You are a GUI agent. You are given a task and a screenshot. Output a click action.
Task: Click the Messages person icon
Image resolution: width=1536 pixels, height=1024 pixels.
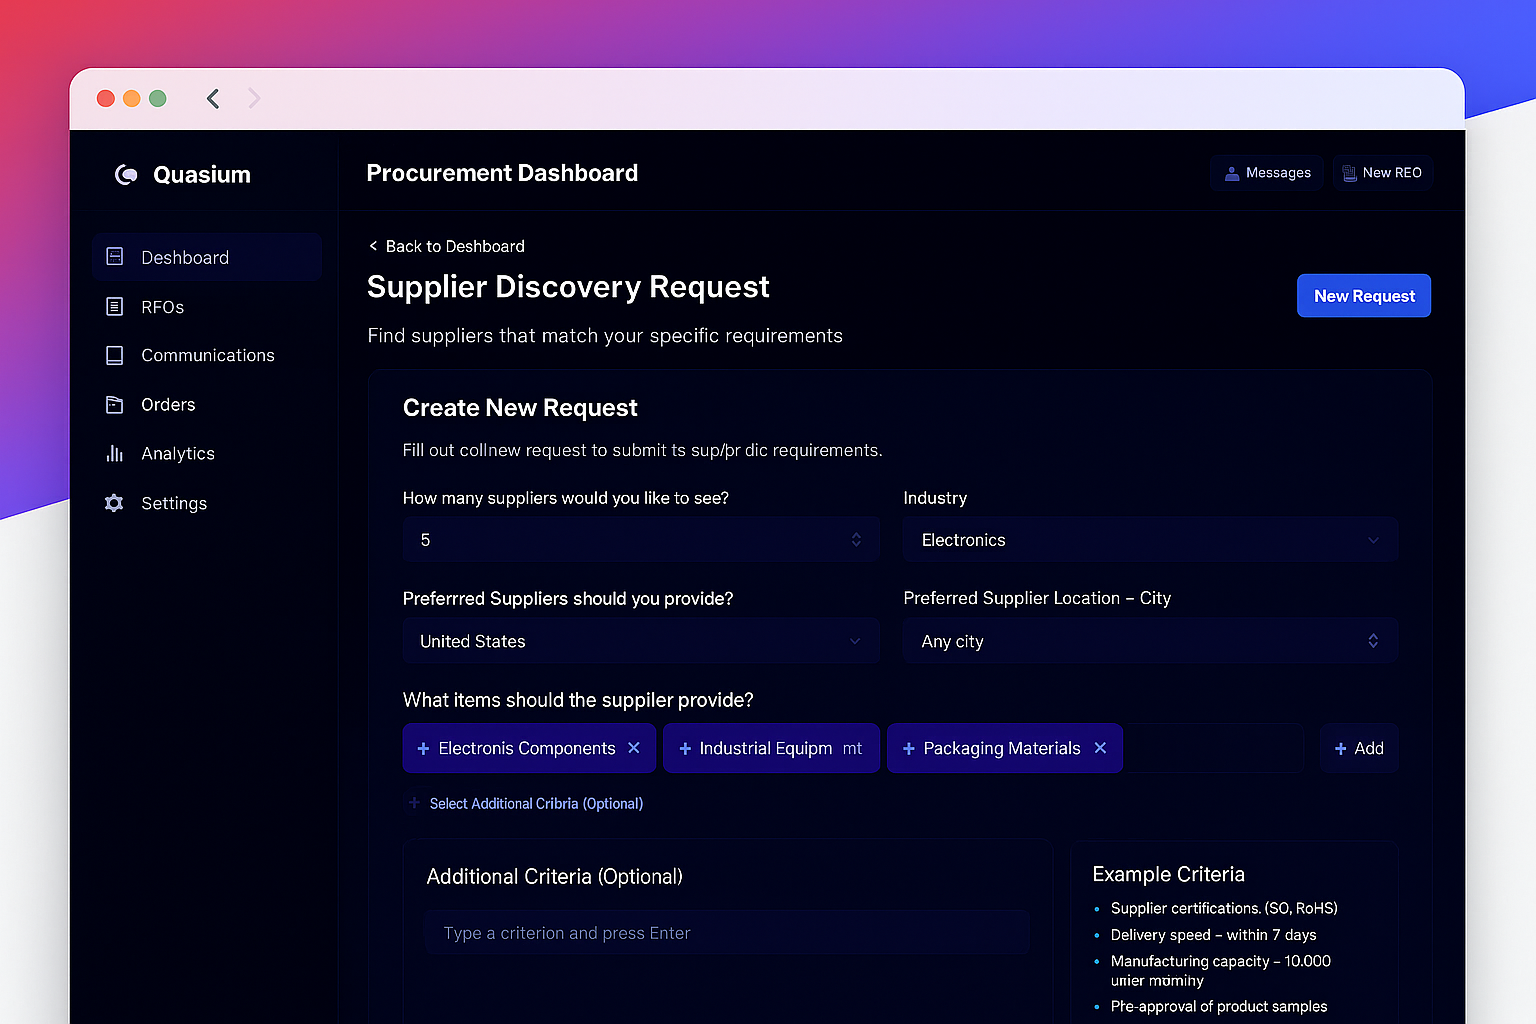pos(1232,173)
